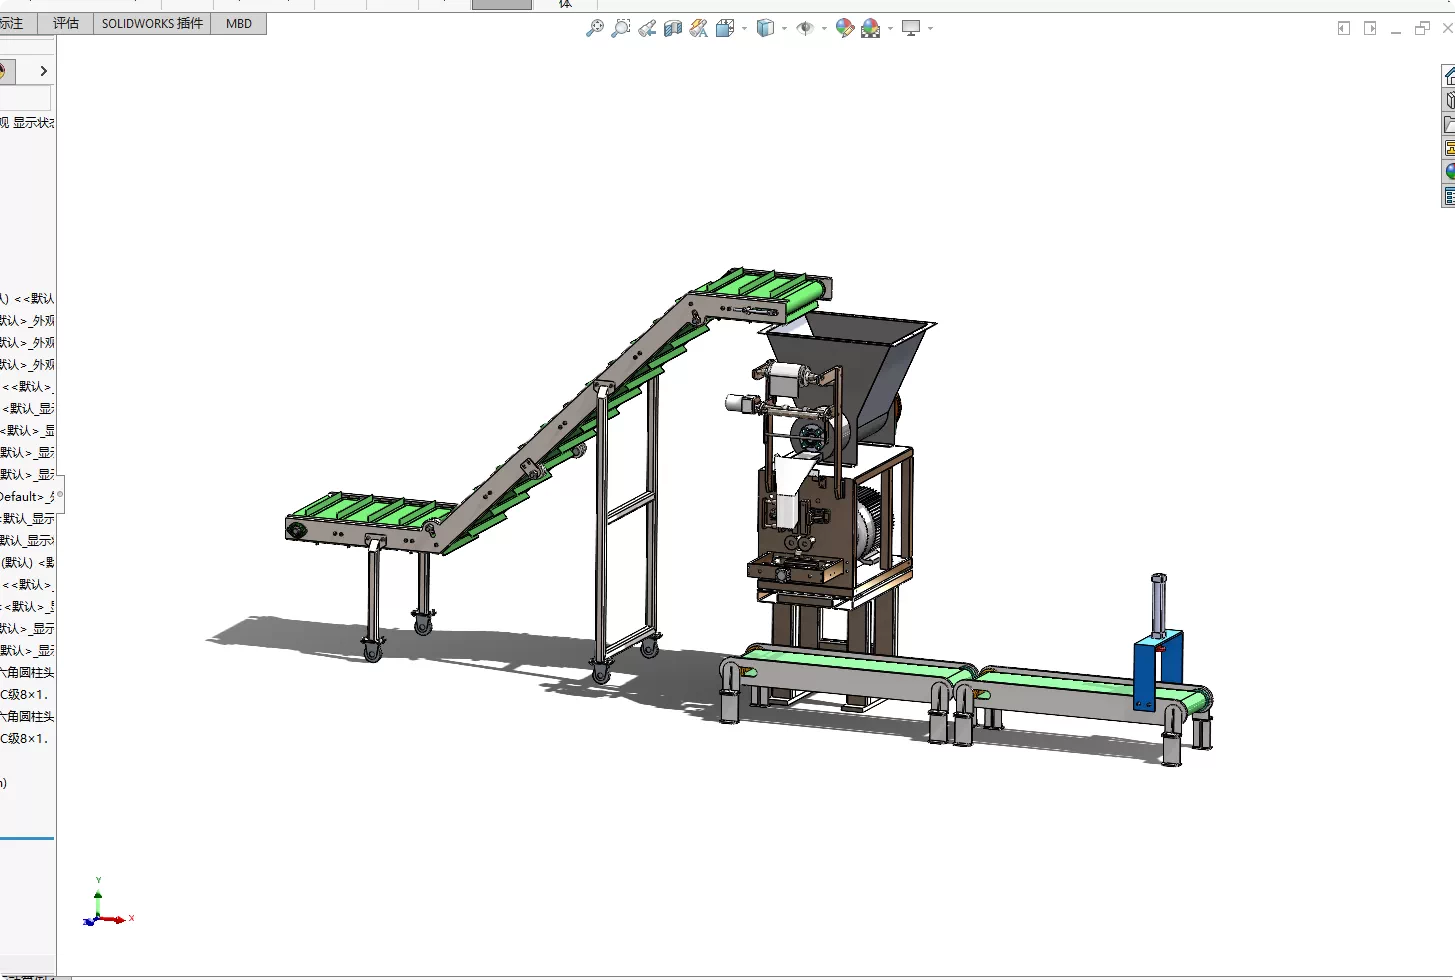Image resolution: width=1455 pixels, height=980 pixels.
Task: Activate the Zoom to Area tool
Action: [x=621, y=28]
